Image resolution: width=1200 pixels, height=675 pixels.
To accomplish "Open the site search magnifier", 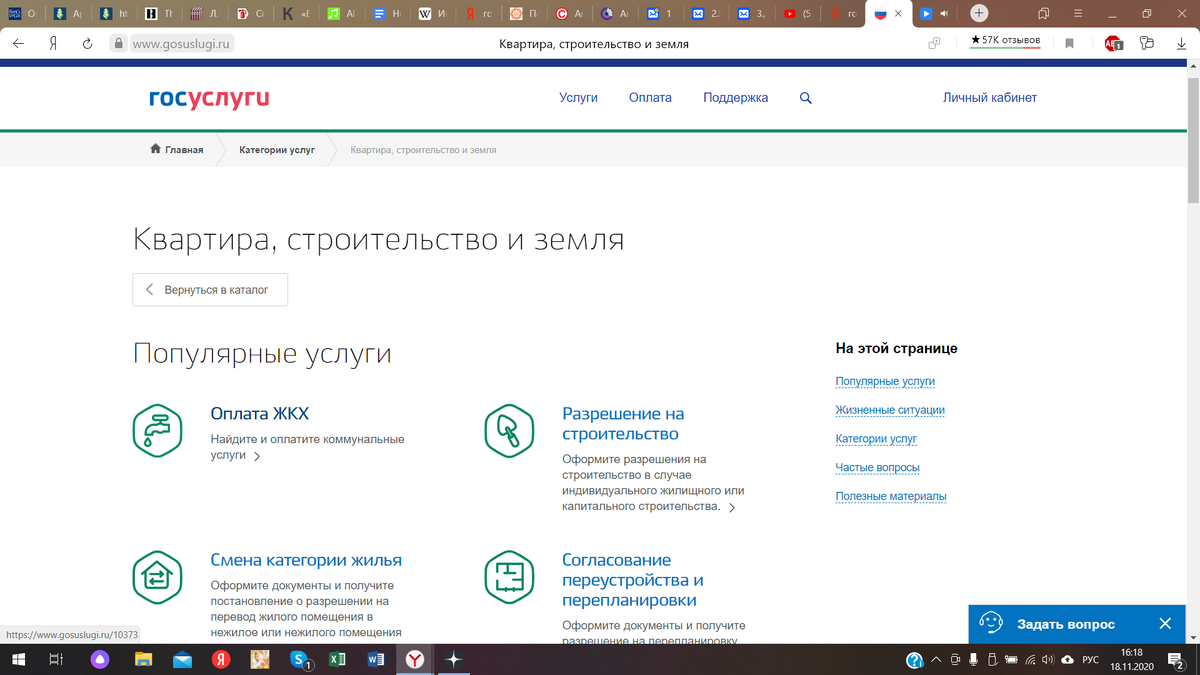I will [x=805, y=97].
